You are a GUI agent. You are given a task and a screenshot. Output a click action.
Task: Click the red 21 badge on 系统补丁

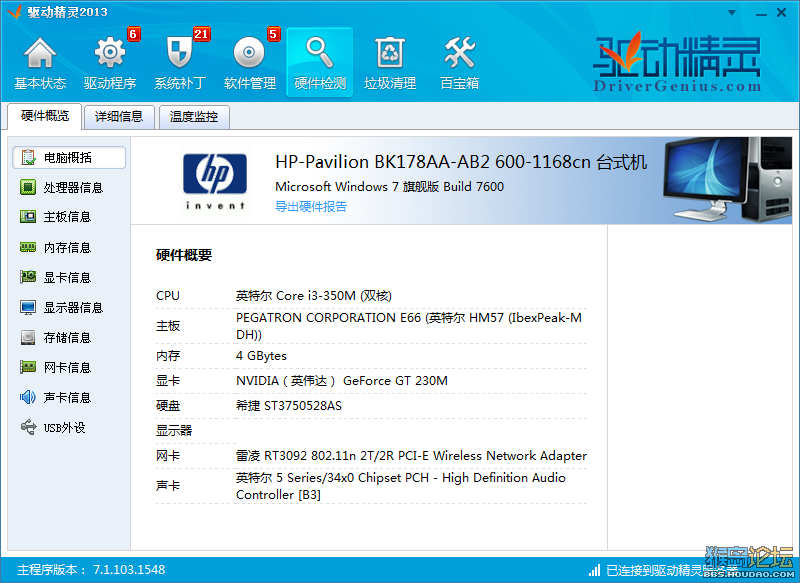[201, 34]
